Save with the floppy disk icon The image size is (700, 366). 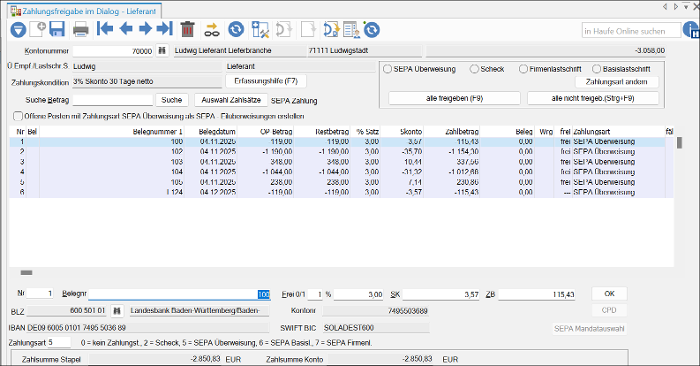click(57, 29)
